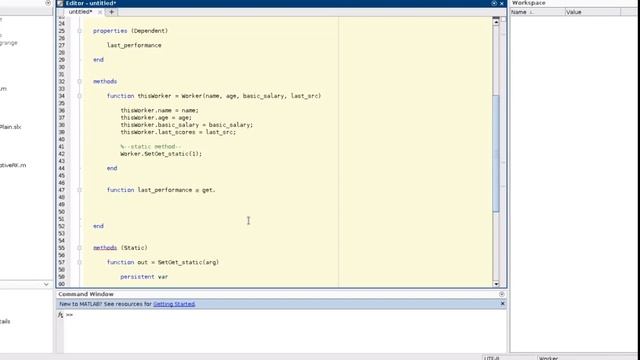Viewport: 640px width, 360px height.
Task: Click line number 47 in the gutter
Action: 61,190
